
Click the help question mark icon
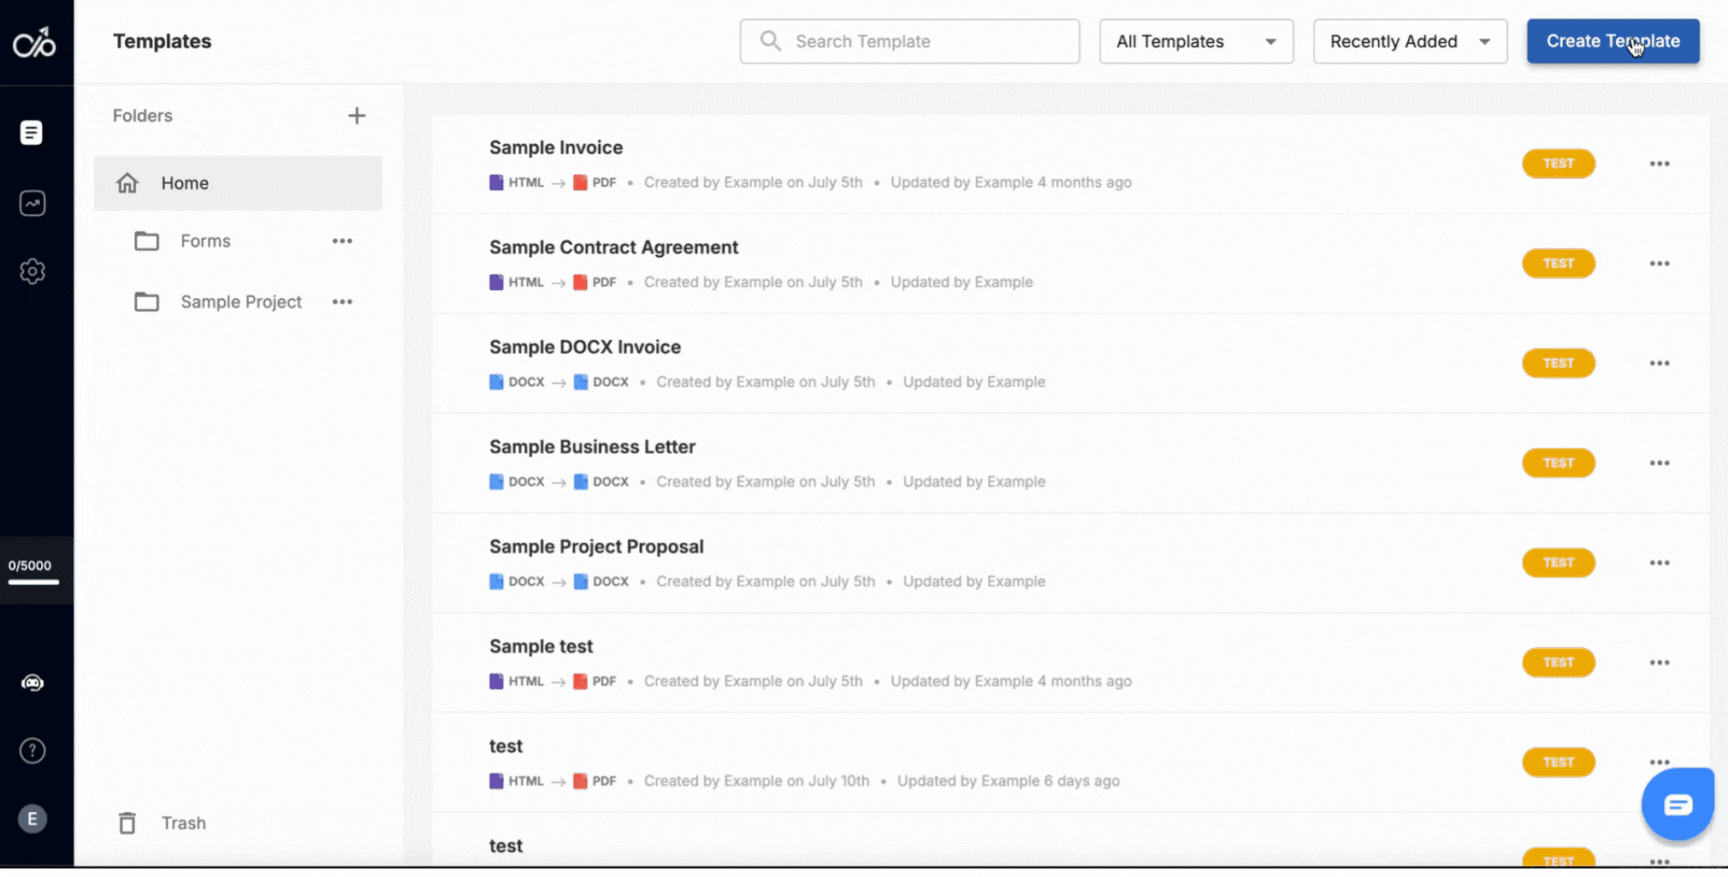(32, 750)
